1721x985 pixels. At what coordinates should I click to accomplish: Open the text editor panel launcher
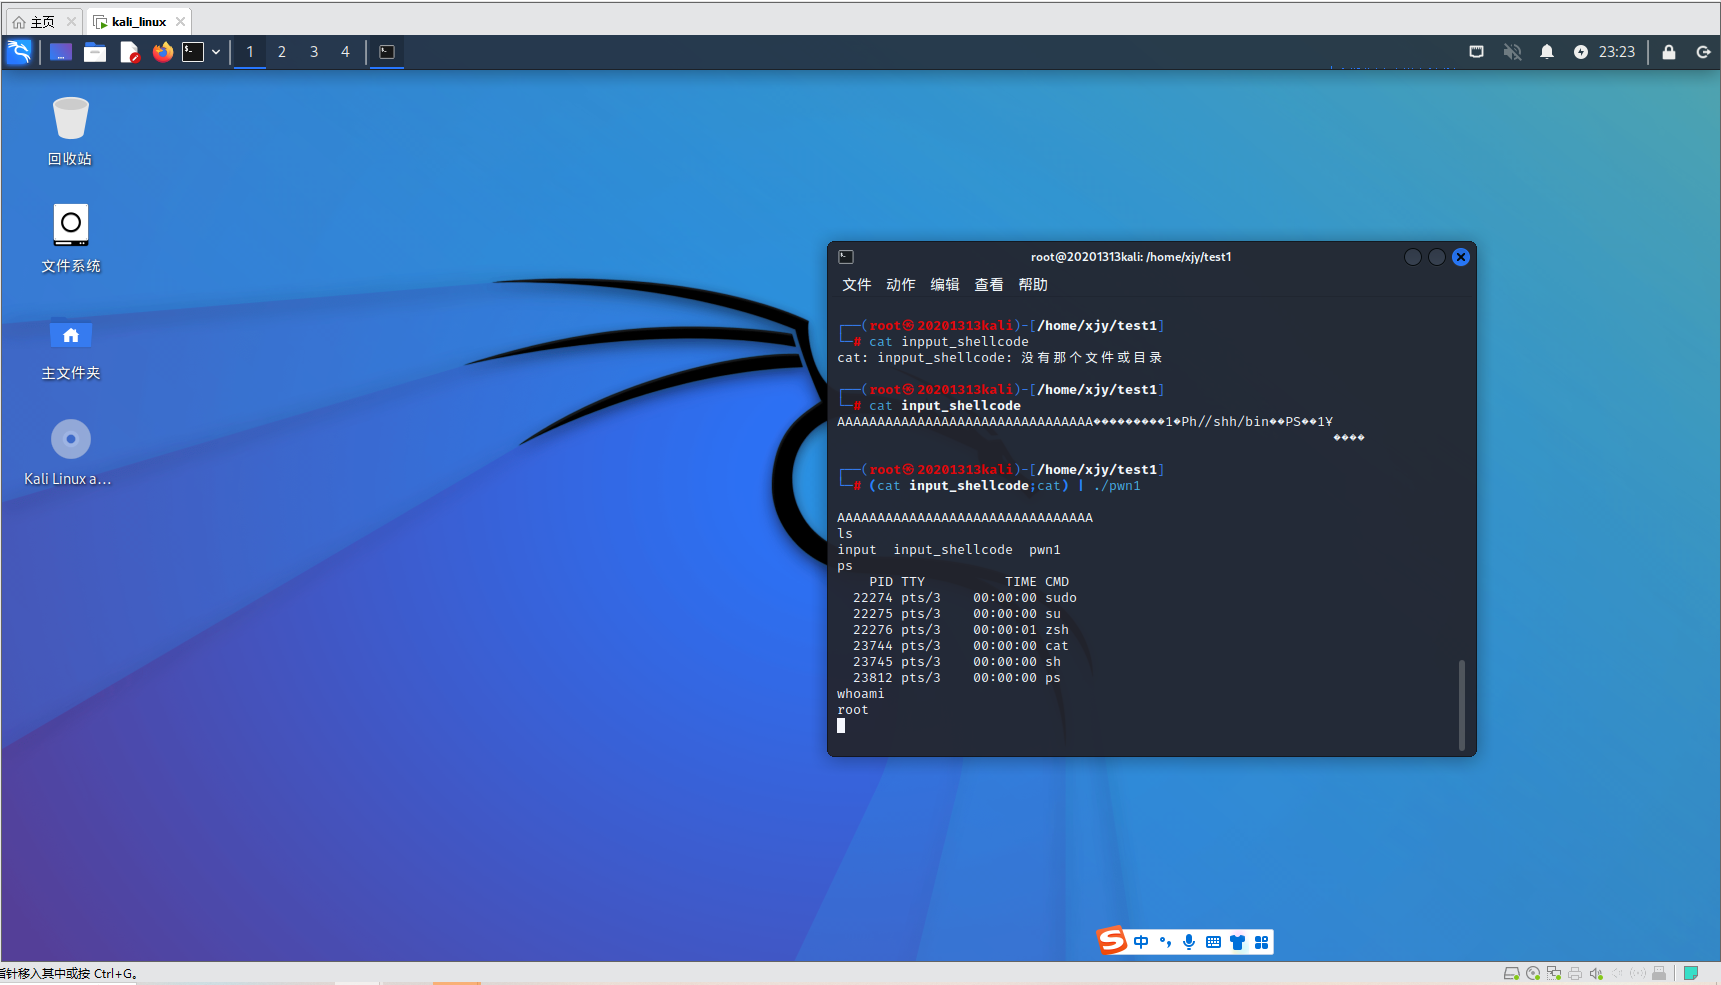[129, 52]
